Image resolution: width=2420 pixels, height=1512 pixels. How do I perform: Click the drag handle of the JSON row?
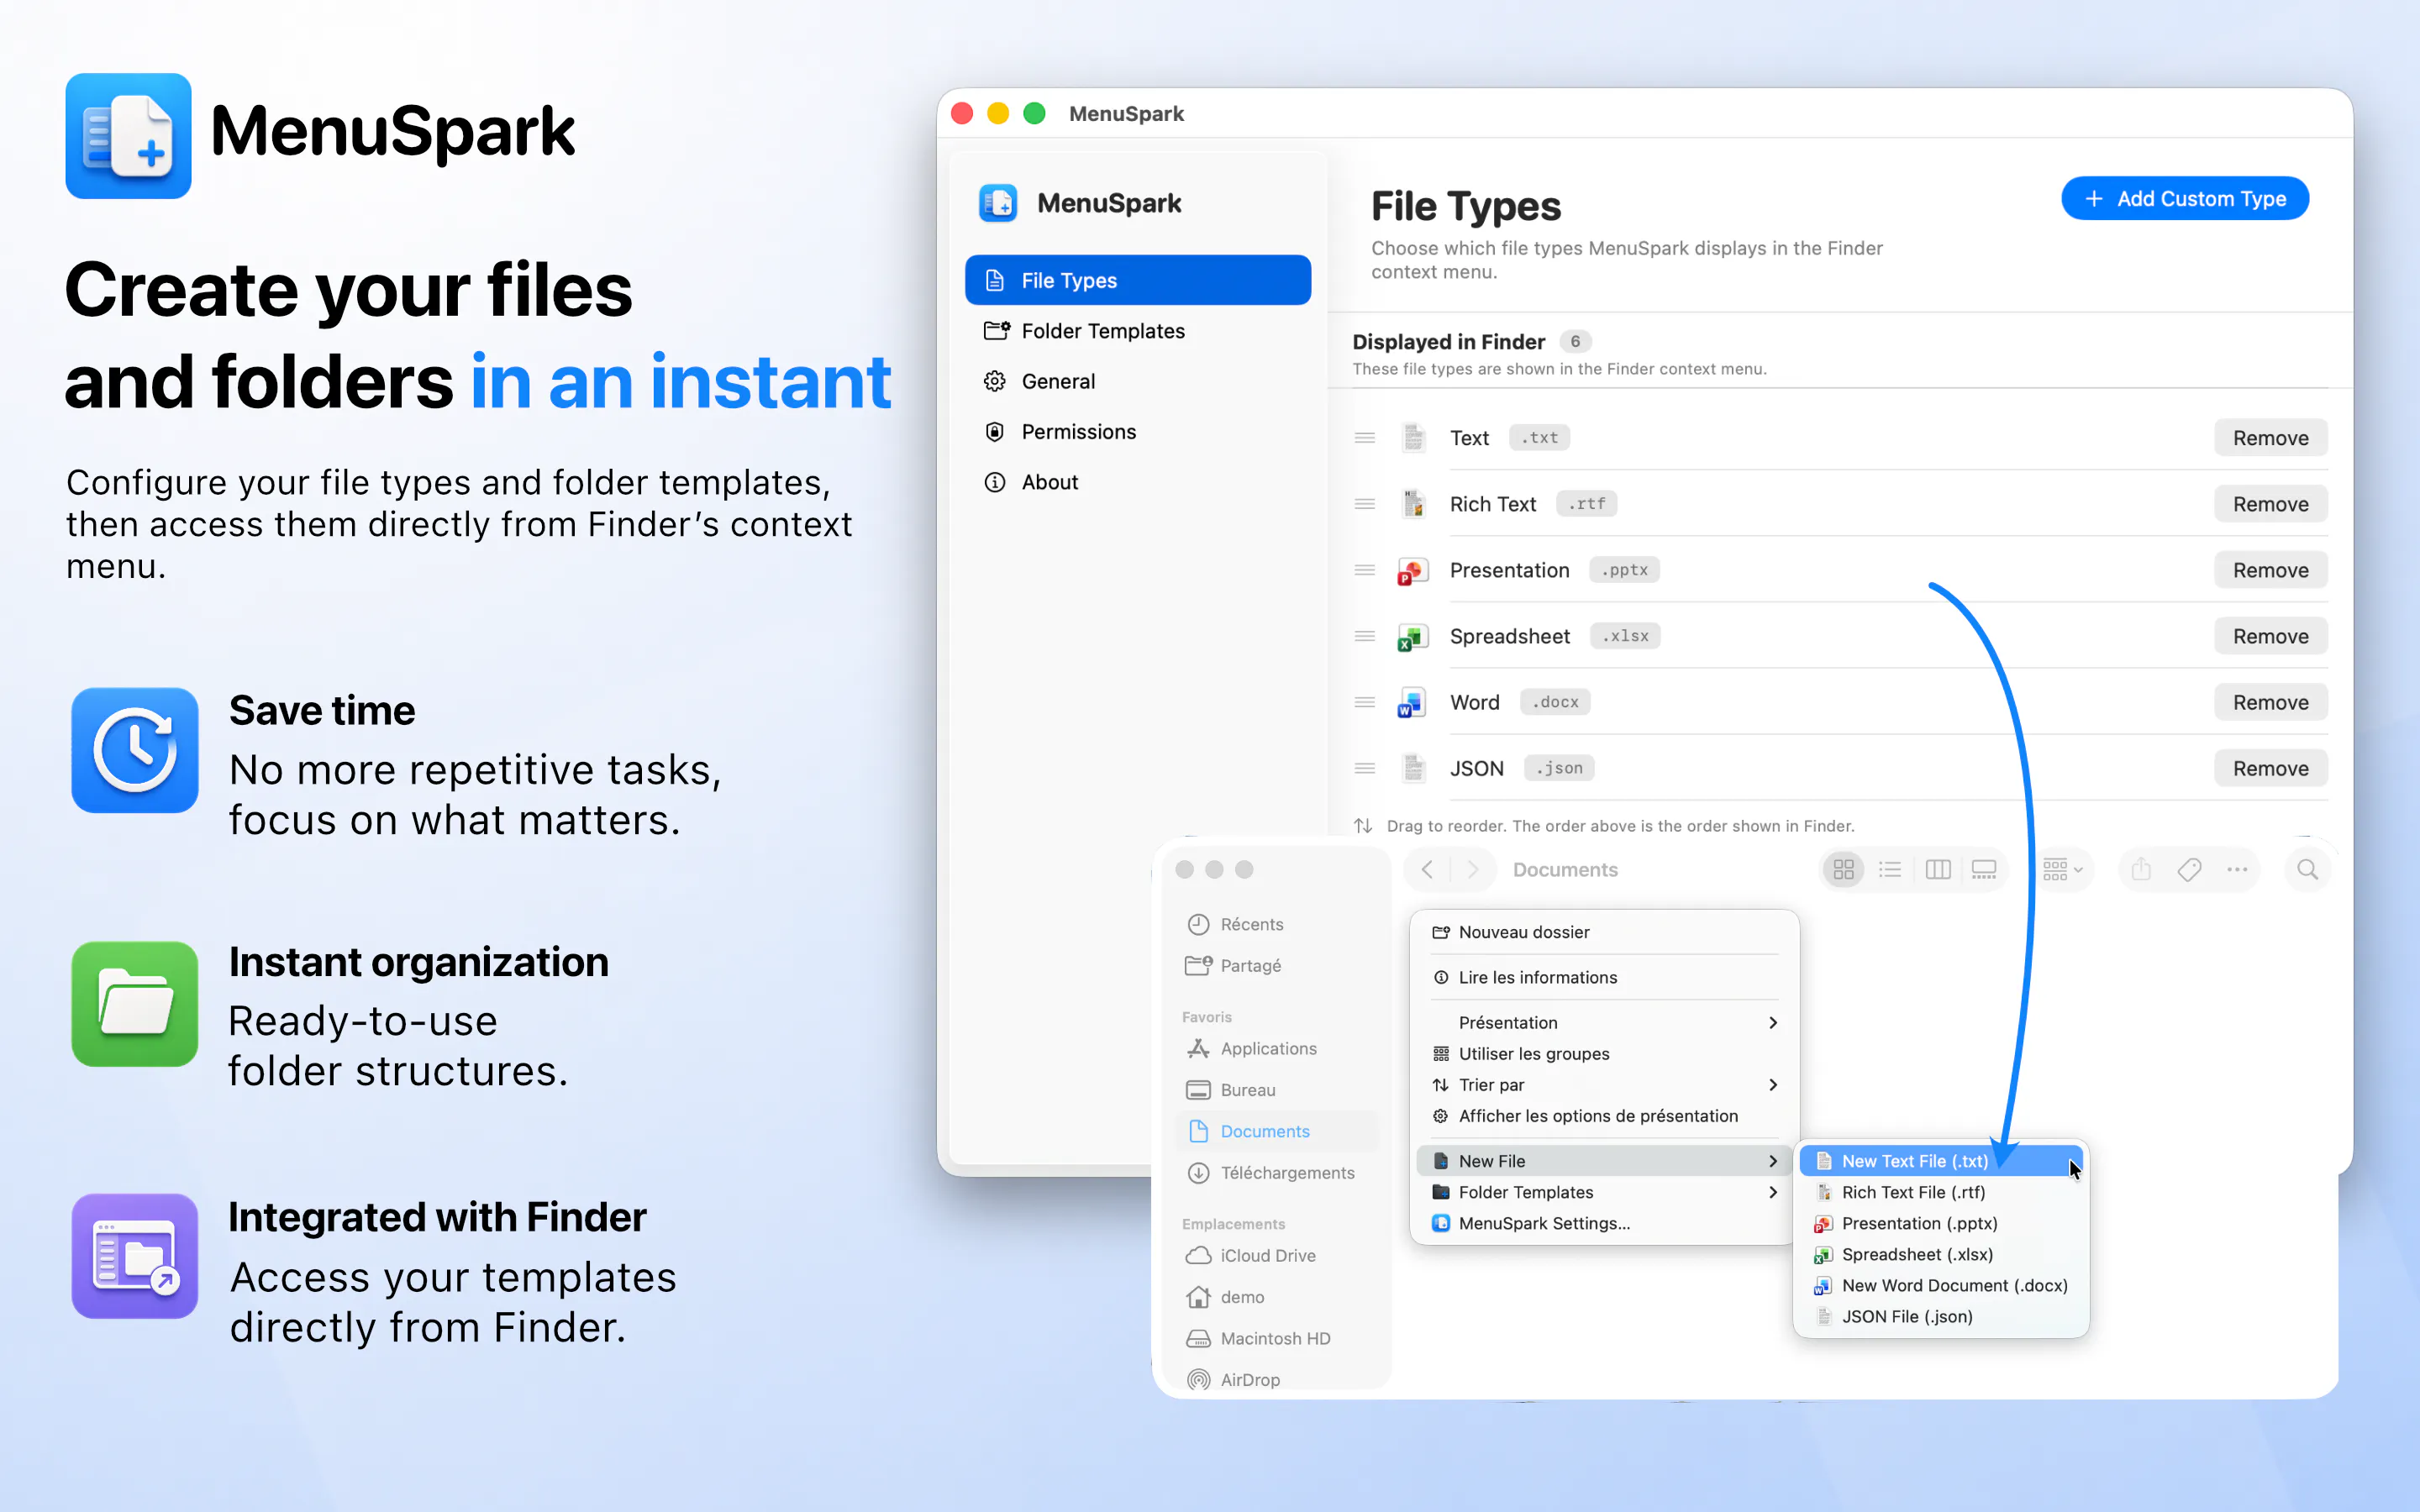click(x=1365, y=768)
